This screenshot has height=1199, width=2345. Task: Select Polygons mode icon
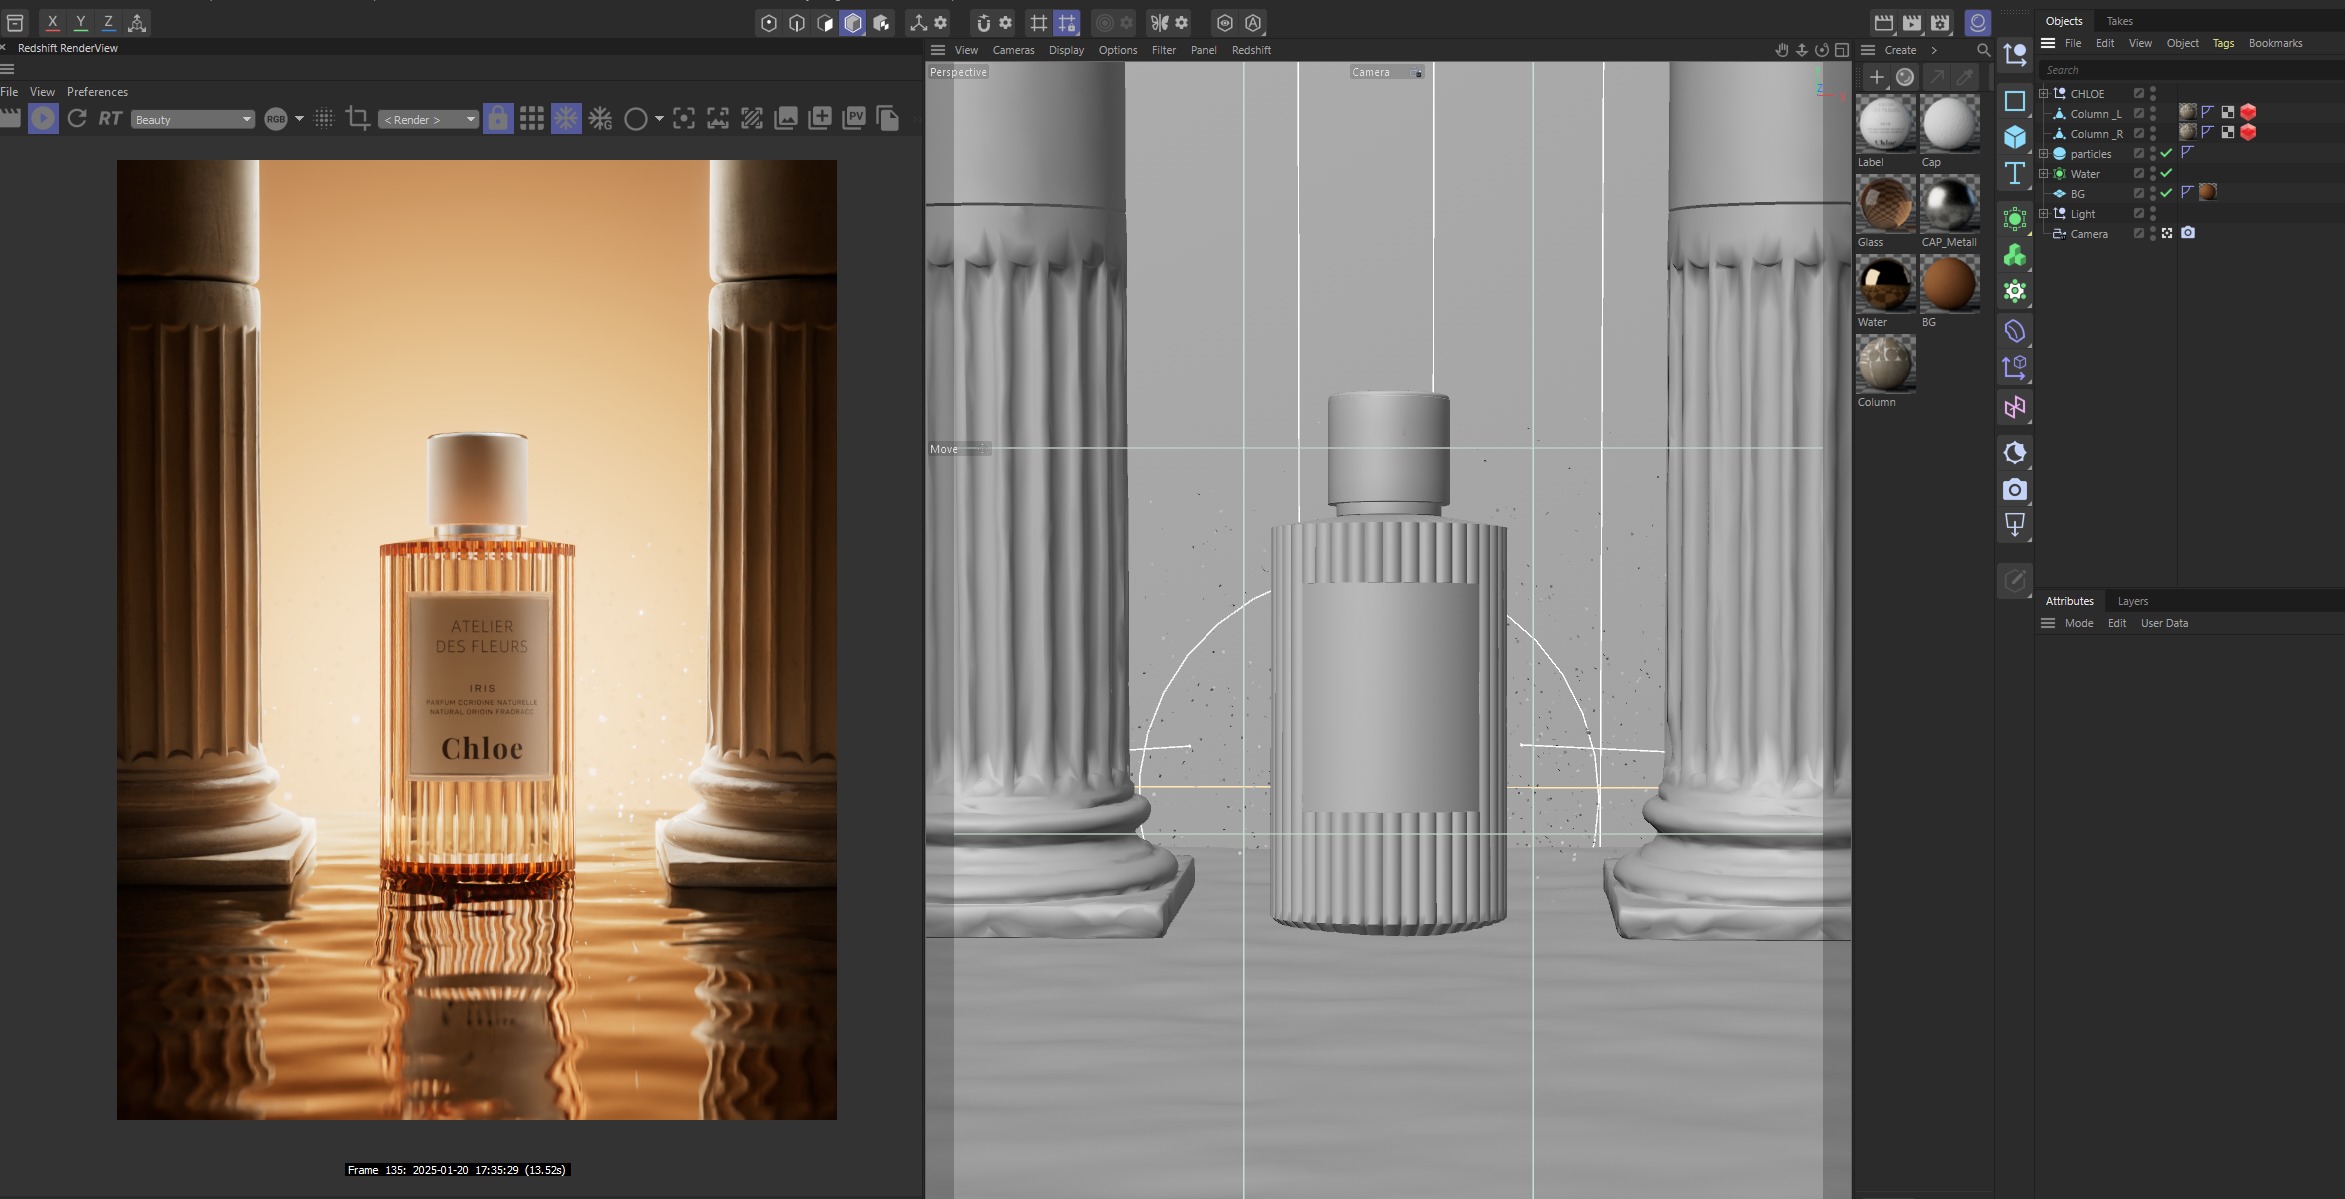click(824, 22)
